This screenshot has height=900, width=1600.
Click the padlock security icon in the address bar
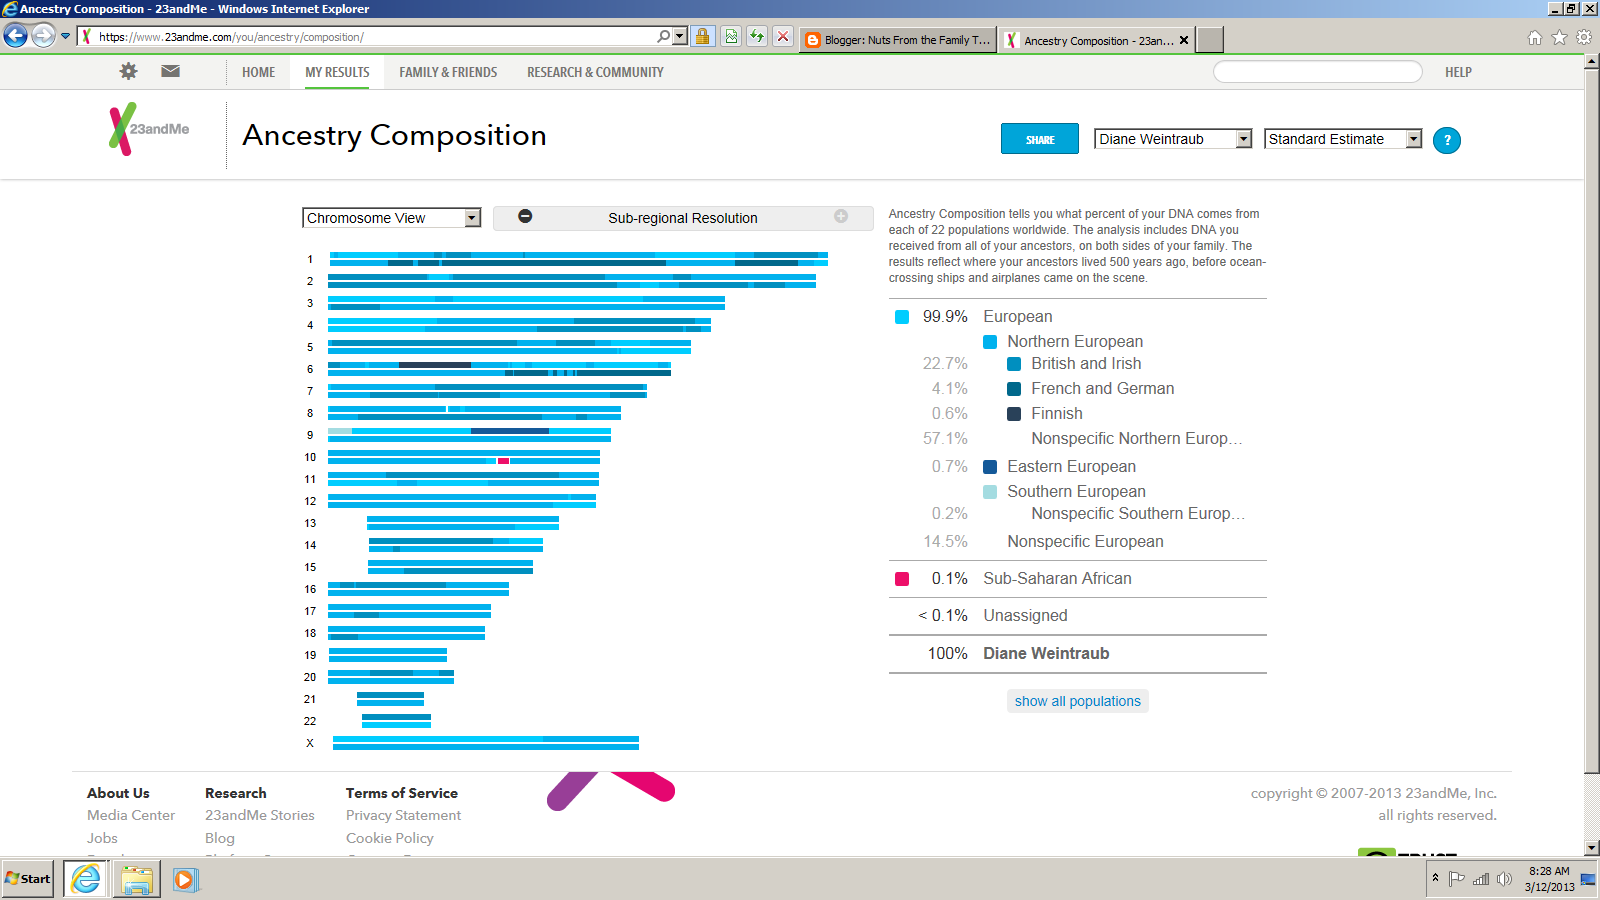tap(702, 38)
